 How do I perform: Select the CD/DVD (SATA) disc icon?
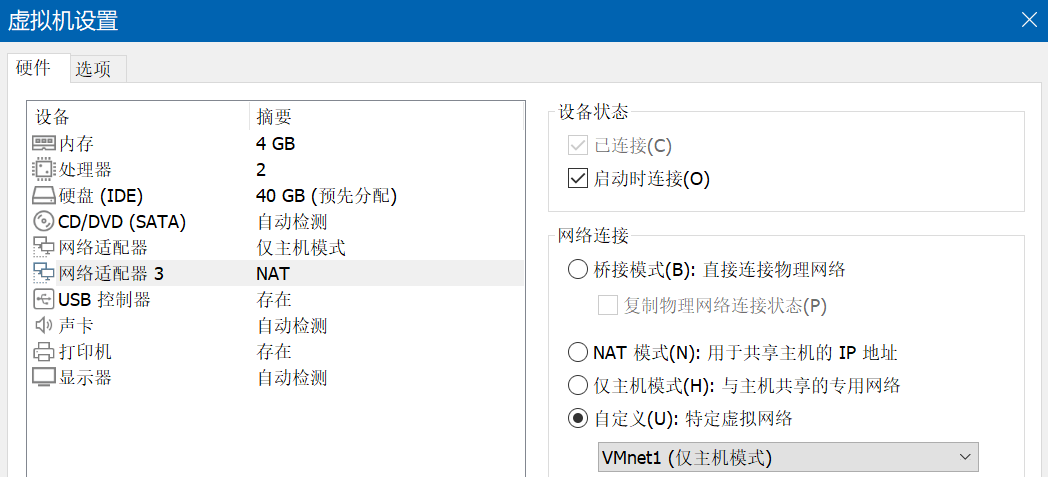[x=44, y=222]
